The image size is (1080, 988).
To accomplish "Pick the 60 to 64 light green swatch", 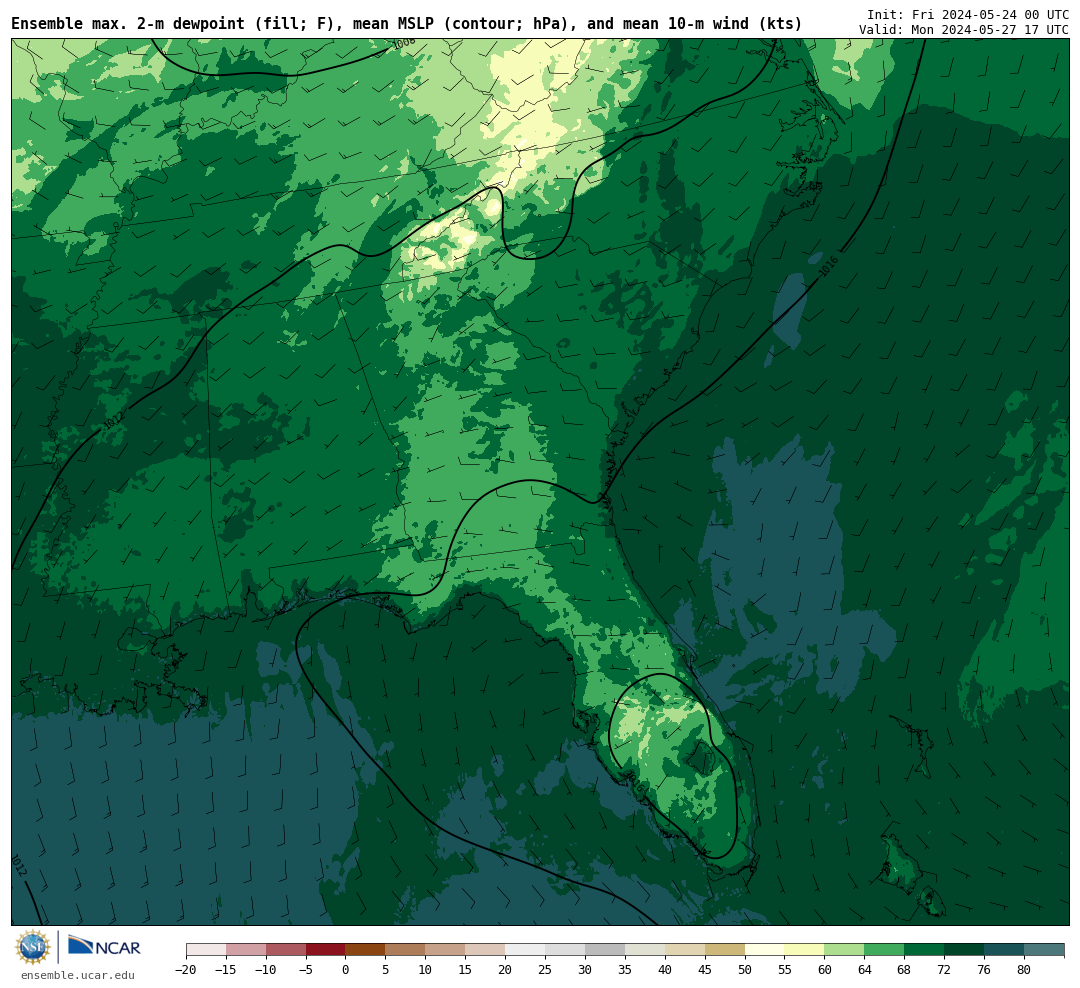I will [x=845, y=950].
